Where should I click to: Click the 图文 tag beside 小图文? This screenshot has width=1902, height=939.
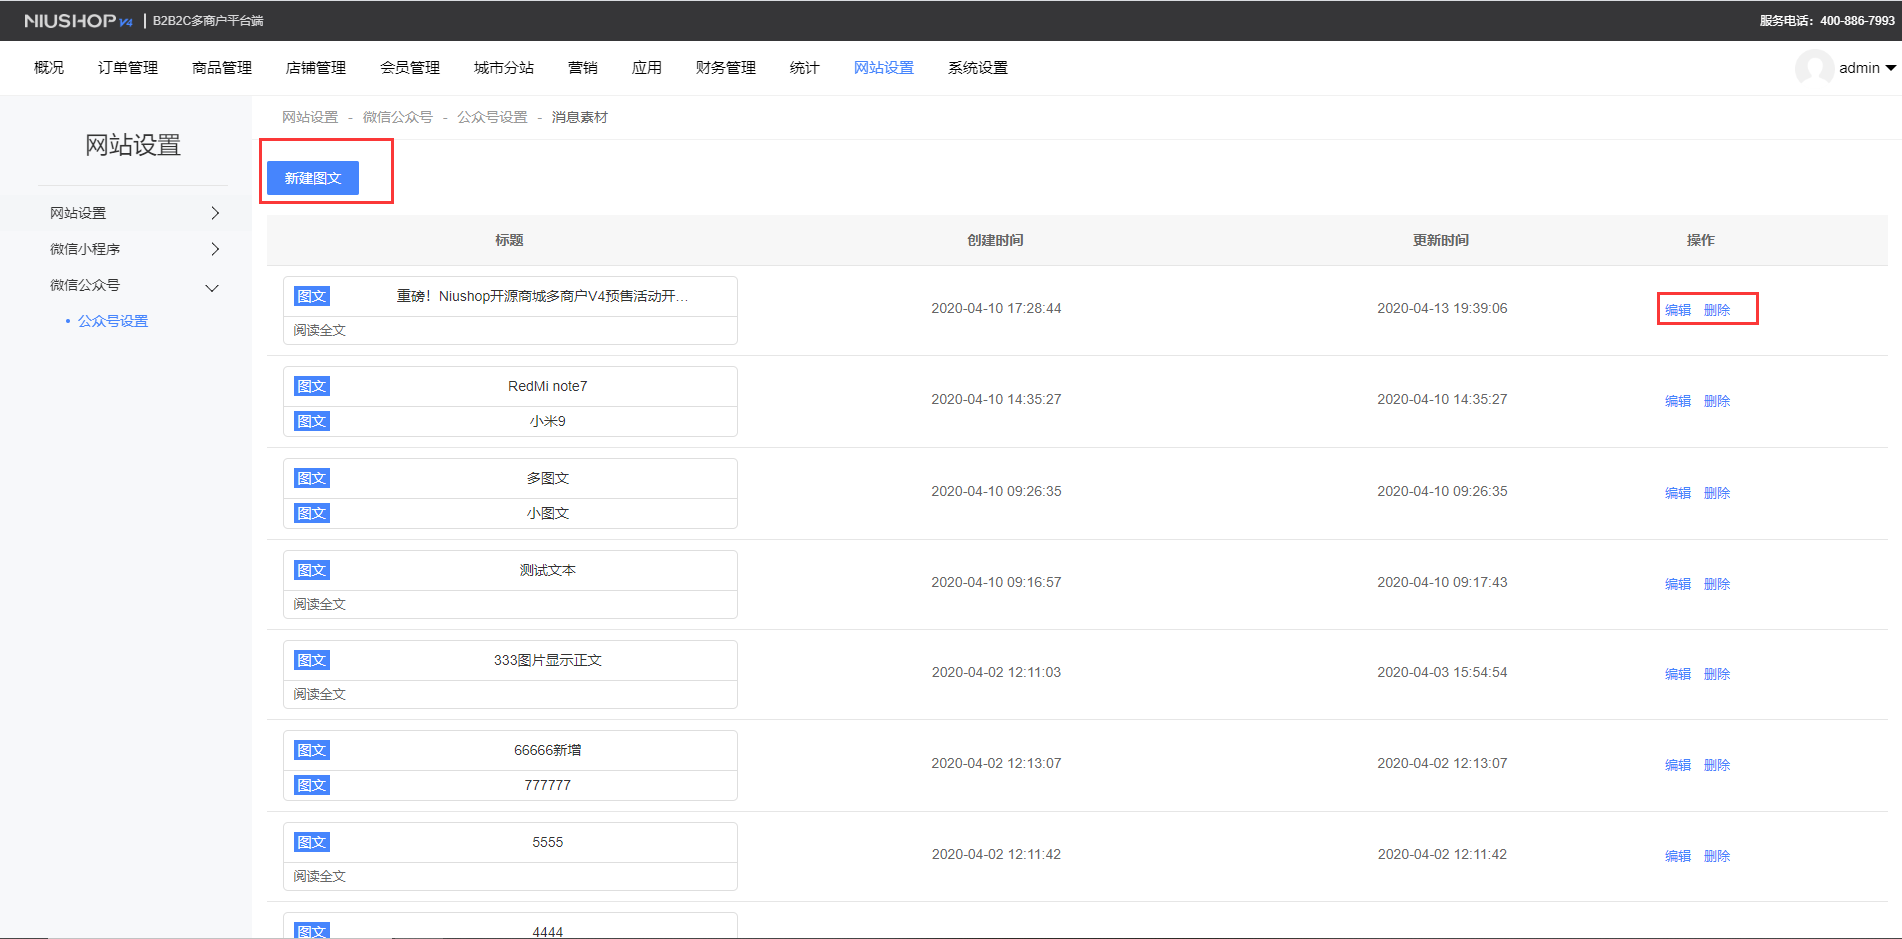(x=312, y=513)
